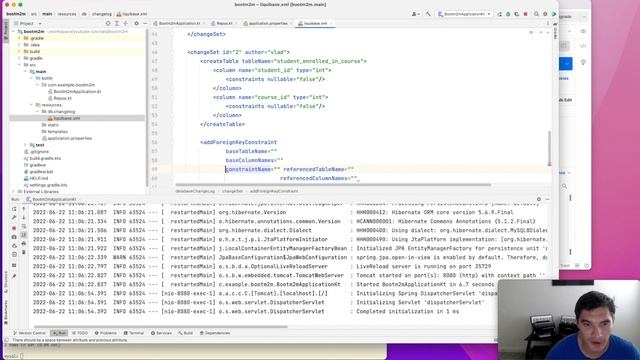Open Project panel options gear

[136, 24]
